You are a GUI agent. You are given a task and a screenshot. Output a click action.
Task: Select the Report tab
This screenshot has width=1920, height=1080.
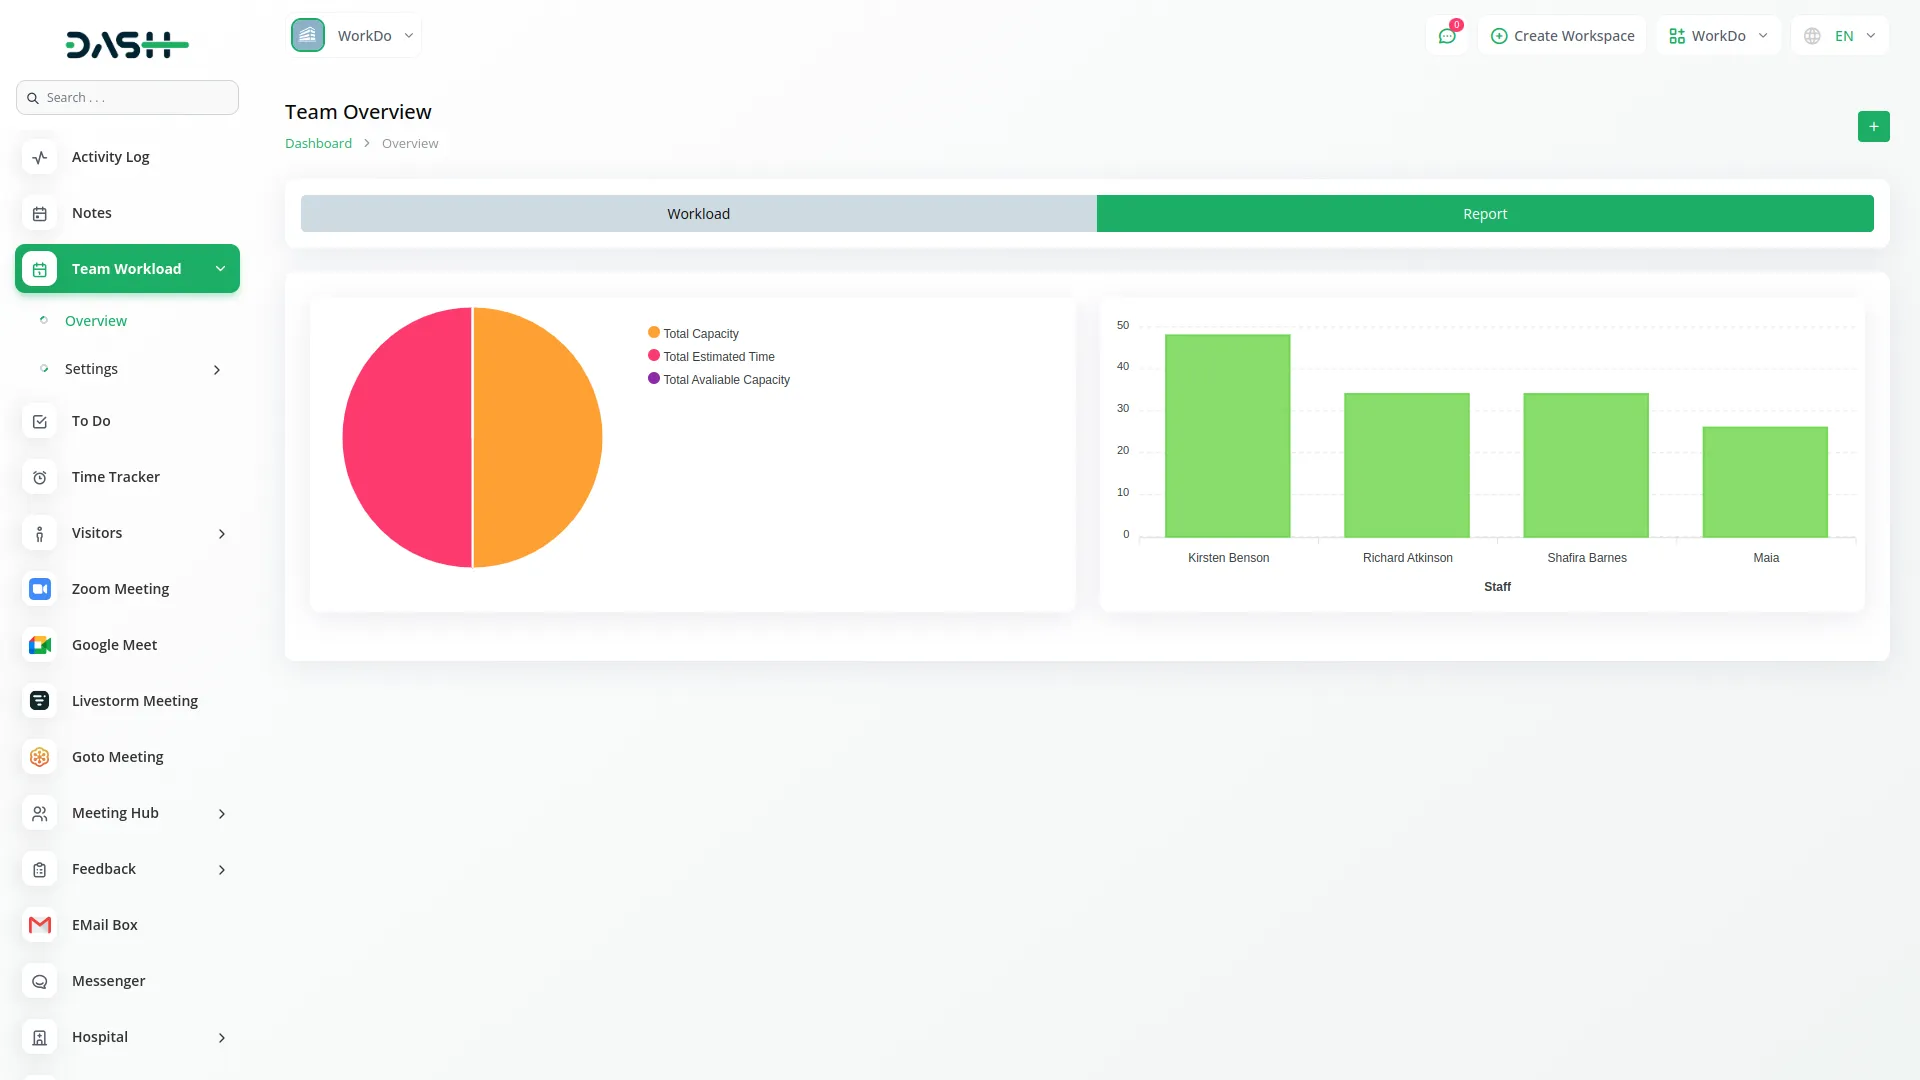click(1484, 213)
